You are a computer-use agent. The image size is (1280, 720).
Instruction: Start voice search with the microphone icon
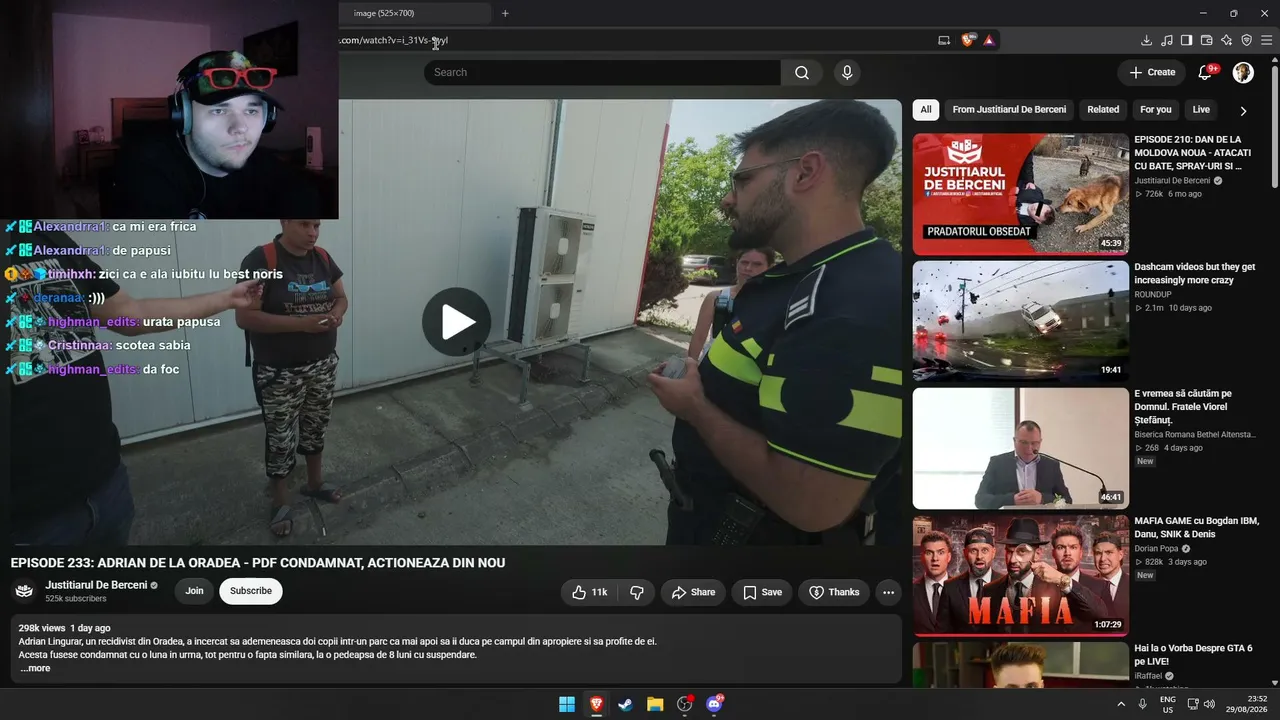pyautogui.click(x=847, y=72)
